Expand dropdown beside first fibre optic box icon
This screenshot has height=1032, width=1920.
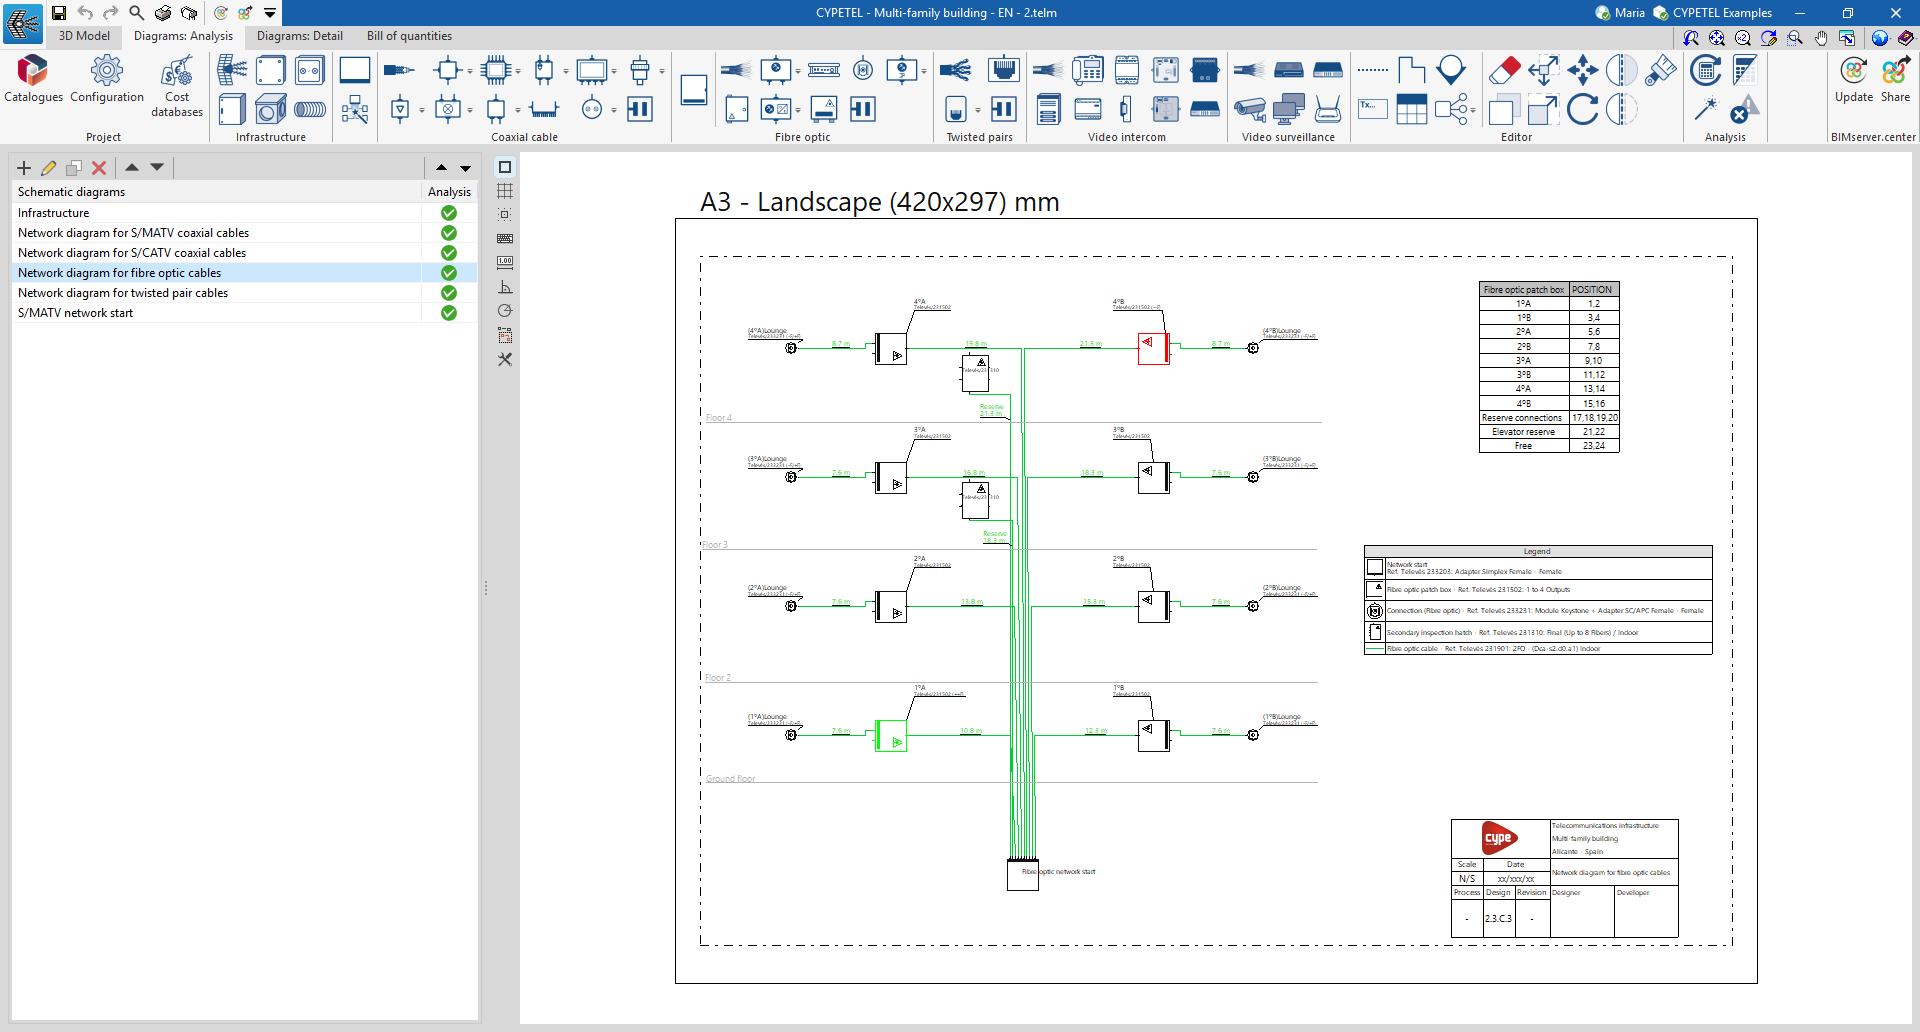click(x=798, y=71)
